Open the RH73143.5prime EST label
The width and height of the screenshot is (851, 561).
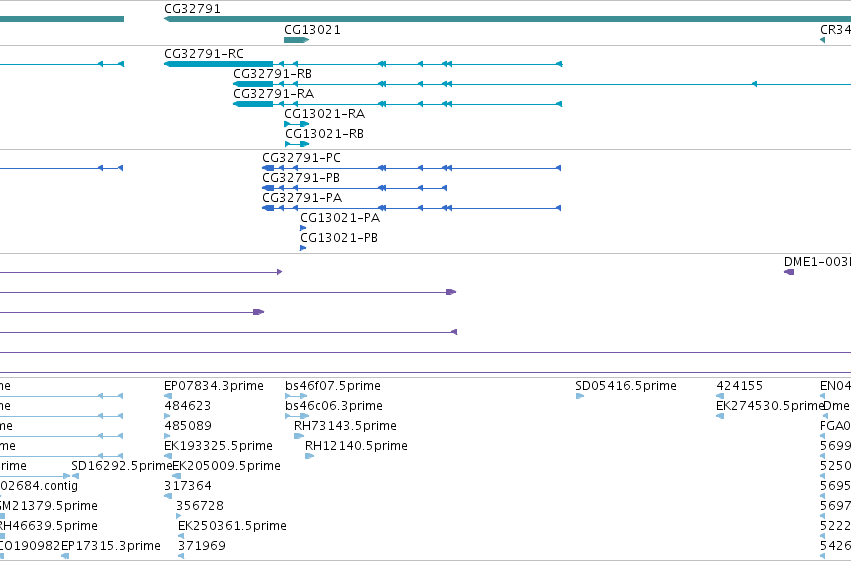[345, 426]
